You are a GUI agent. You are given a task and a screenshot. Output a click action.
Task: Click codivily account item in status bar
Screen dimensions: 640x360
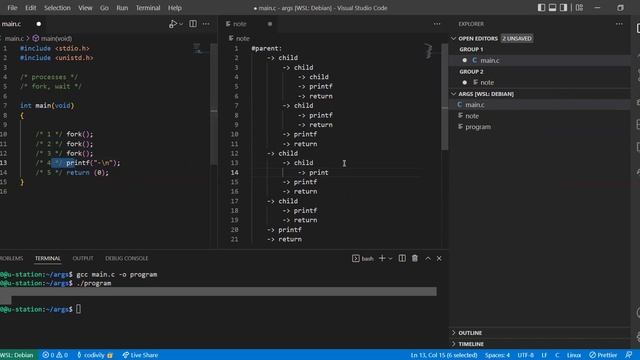pyautogui.click(x=95, y=355)
